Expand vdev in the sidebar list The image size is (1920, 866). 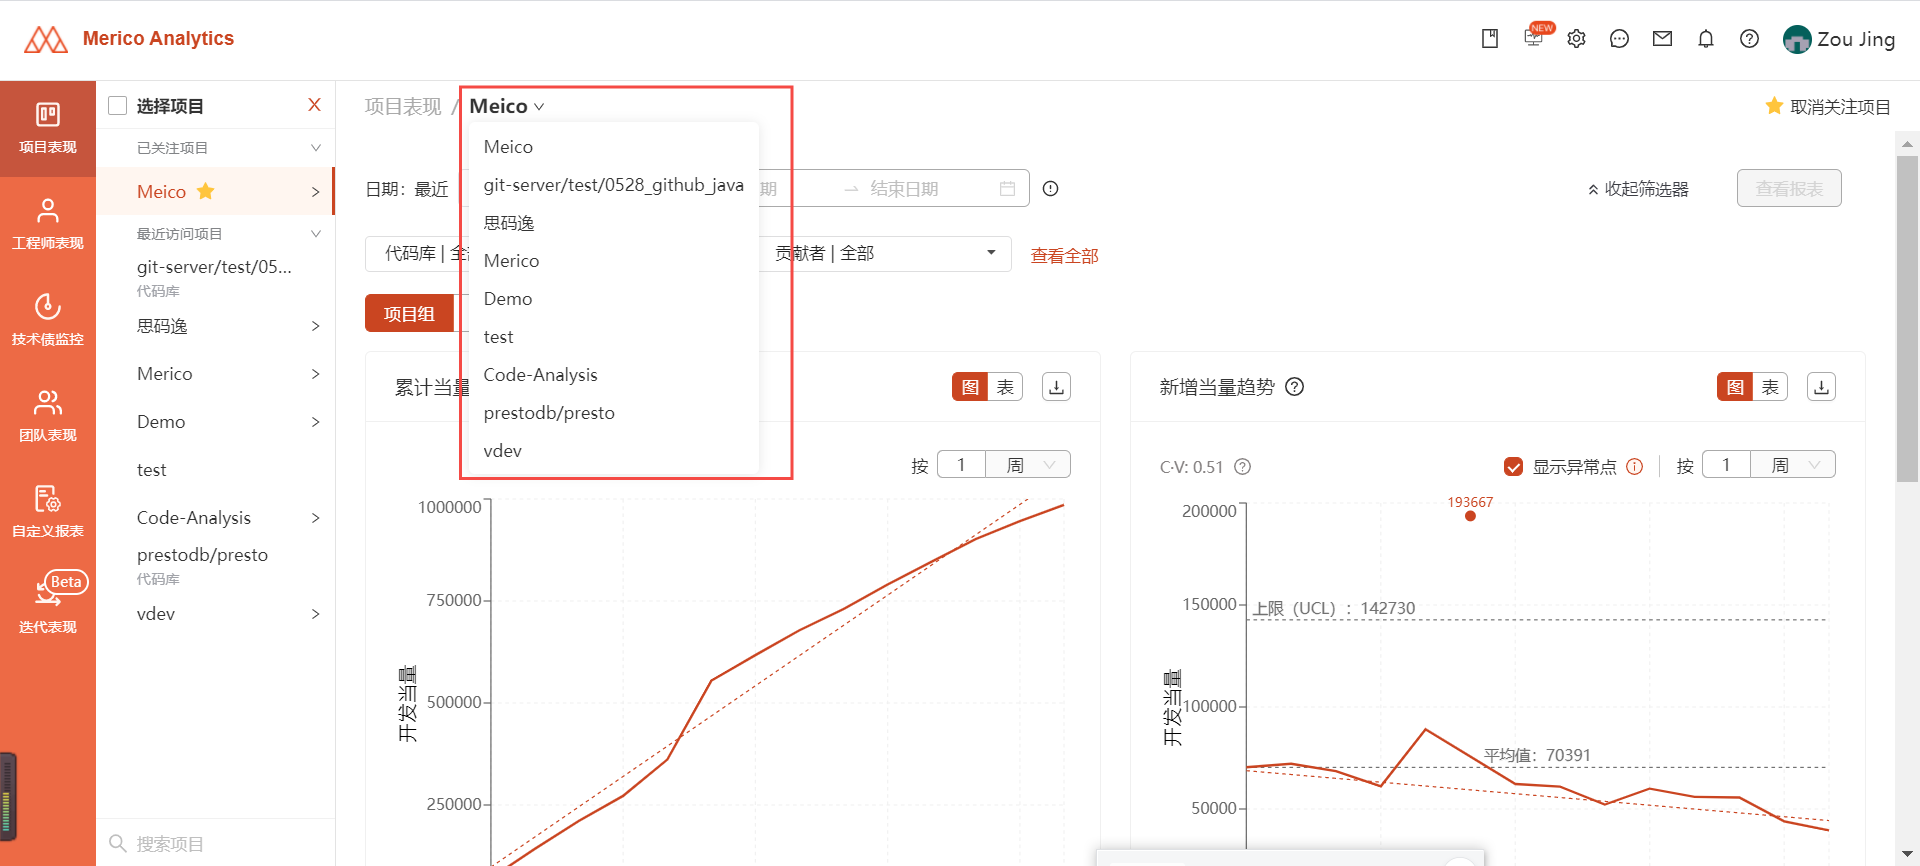click(x=316, y=614)
